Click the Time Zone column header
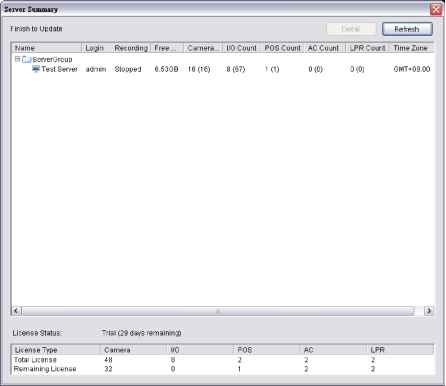446x386 pixels. 411,48
